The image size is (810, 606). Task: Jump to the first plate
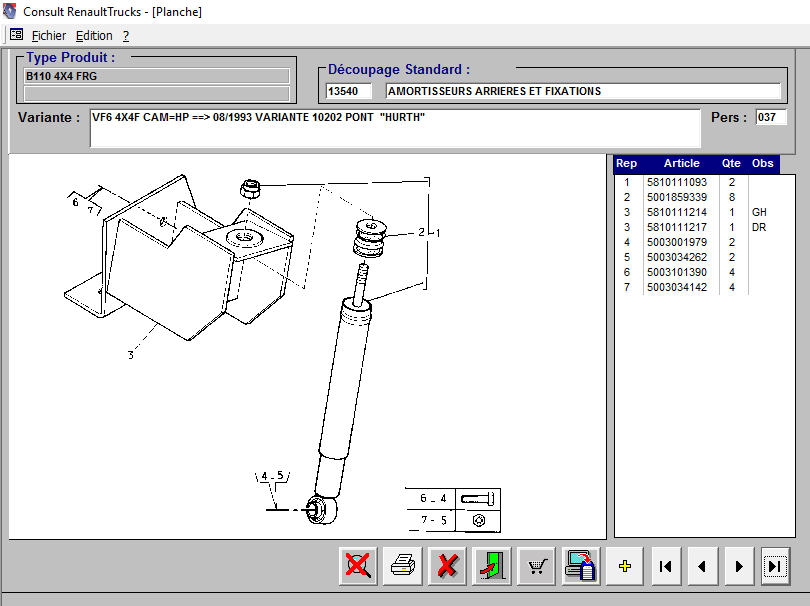(x=665, y=566)
